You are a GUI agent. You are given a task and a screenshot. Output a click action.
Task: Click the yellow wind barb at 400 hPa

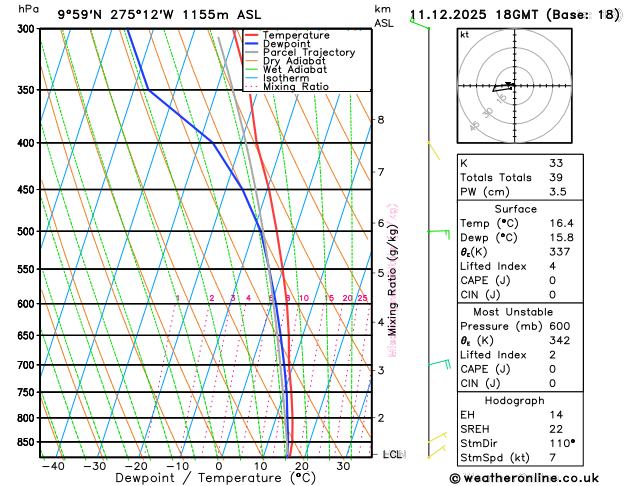tap(434, 150)
